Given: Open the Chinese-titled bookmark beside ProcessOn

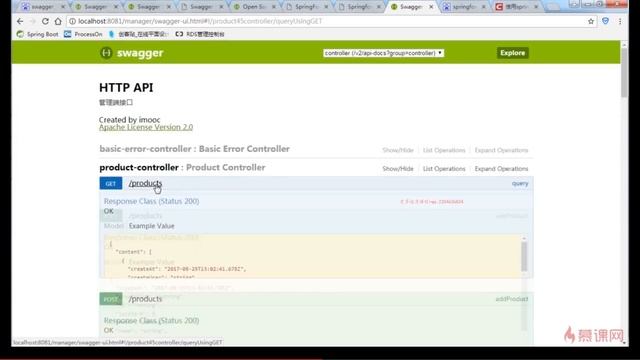Looking at the screenshot, I should tap(139, 34).
